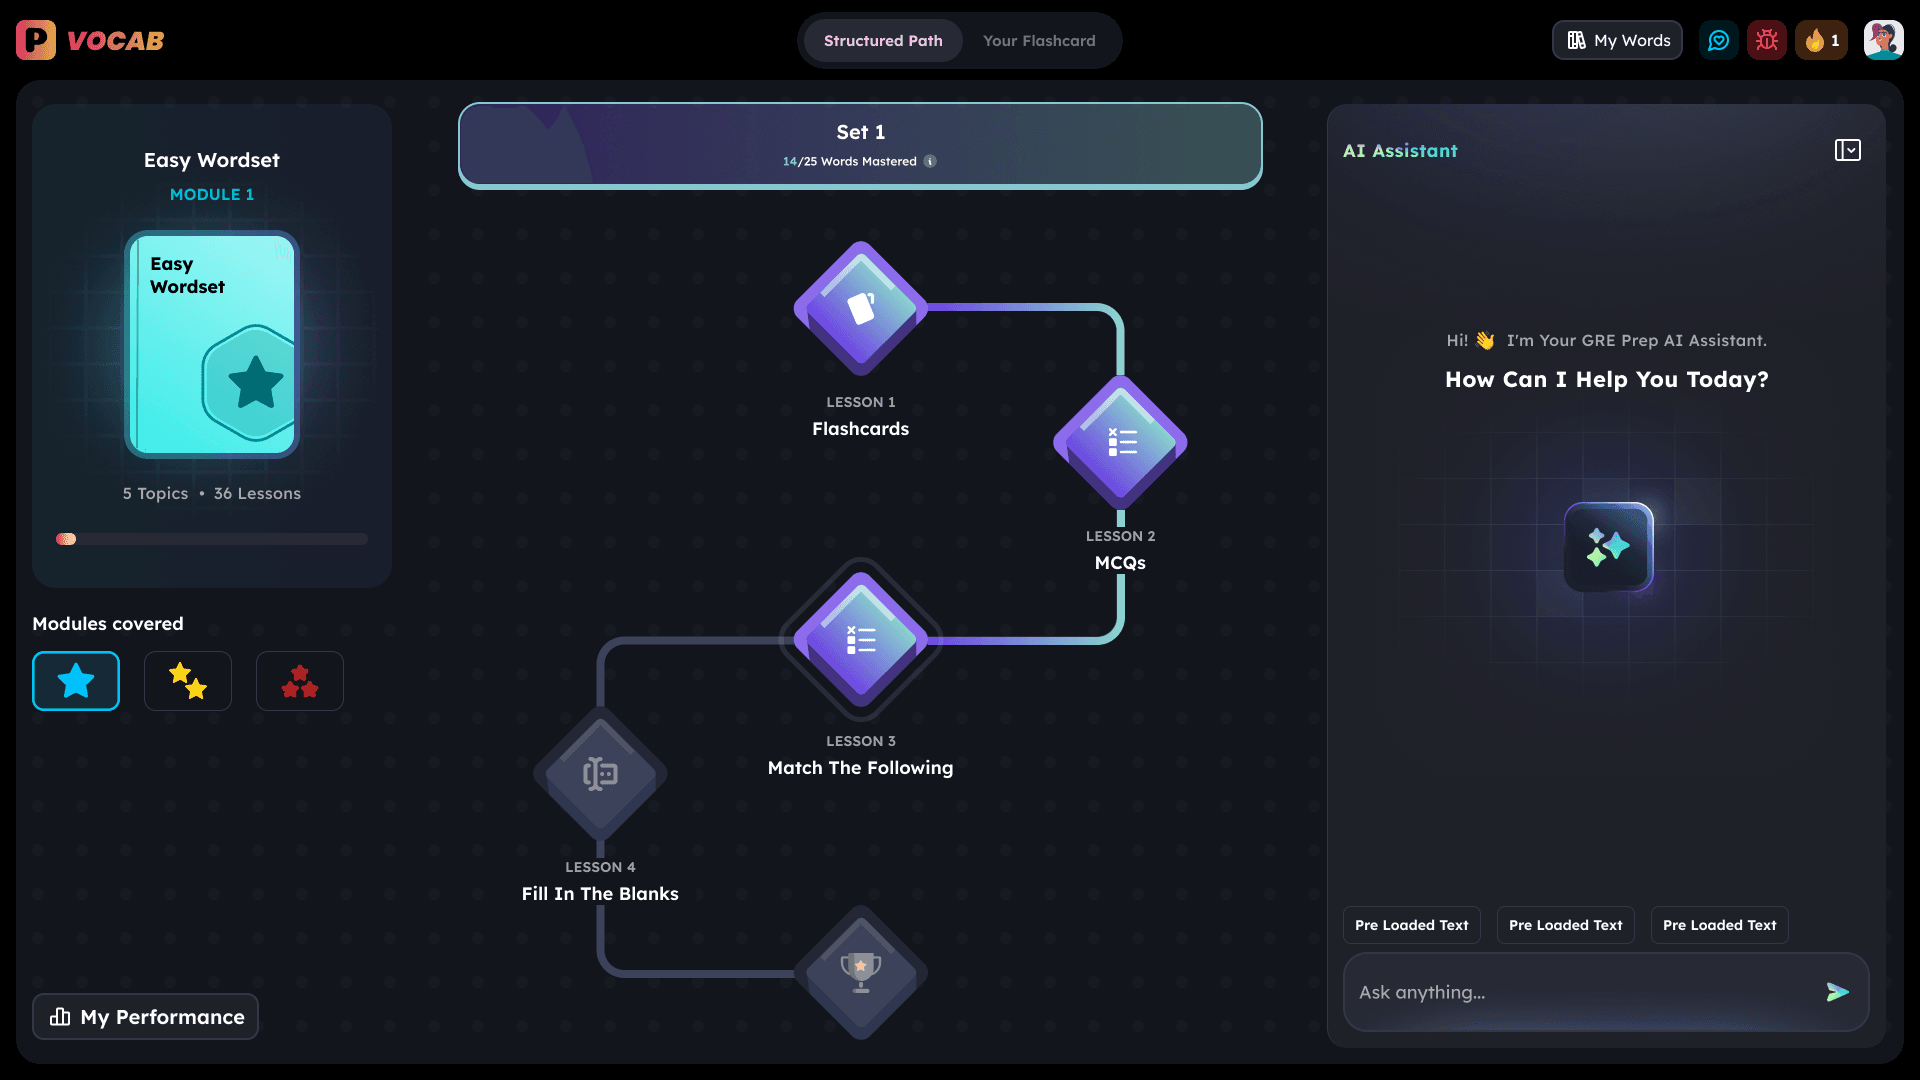
Task: Open Lesson 2 MCQs diamond icon
Action: tap(1120, 442)
